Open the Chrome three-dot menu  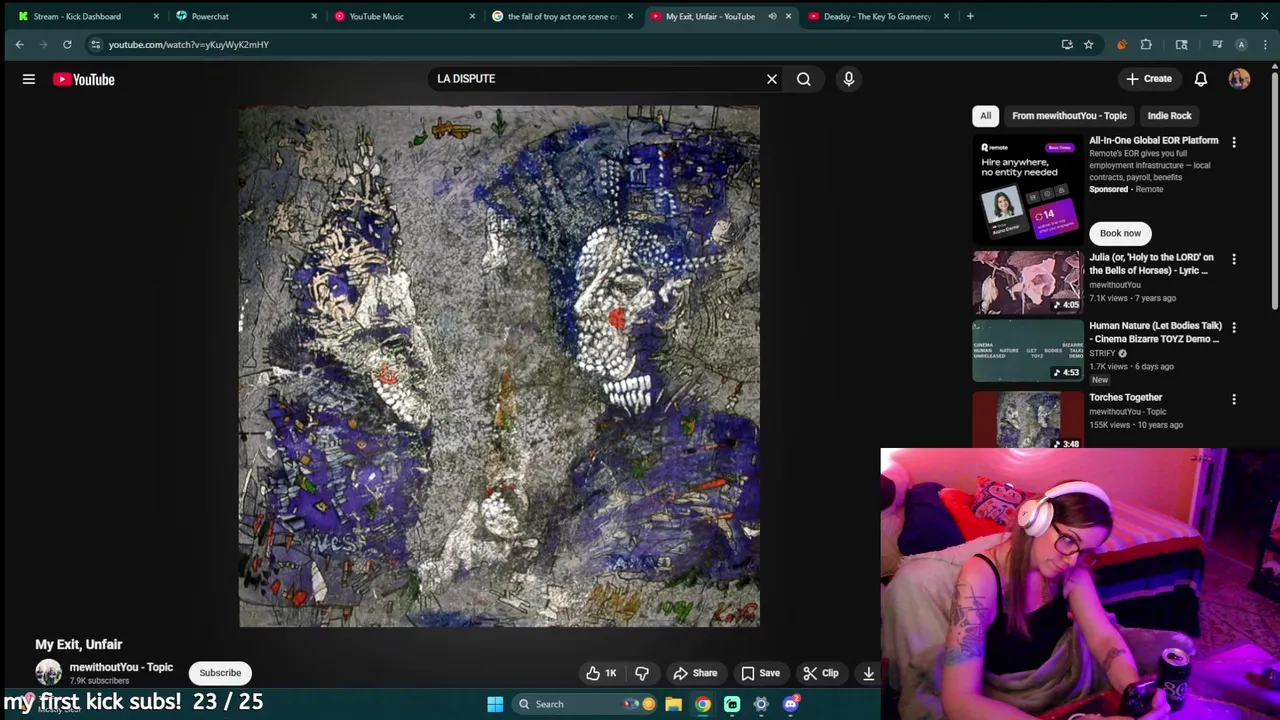[1265, 44]
